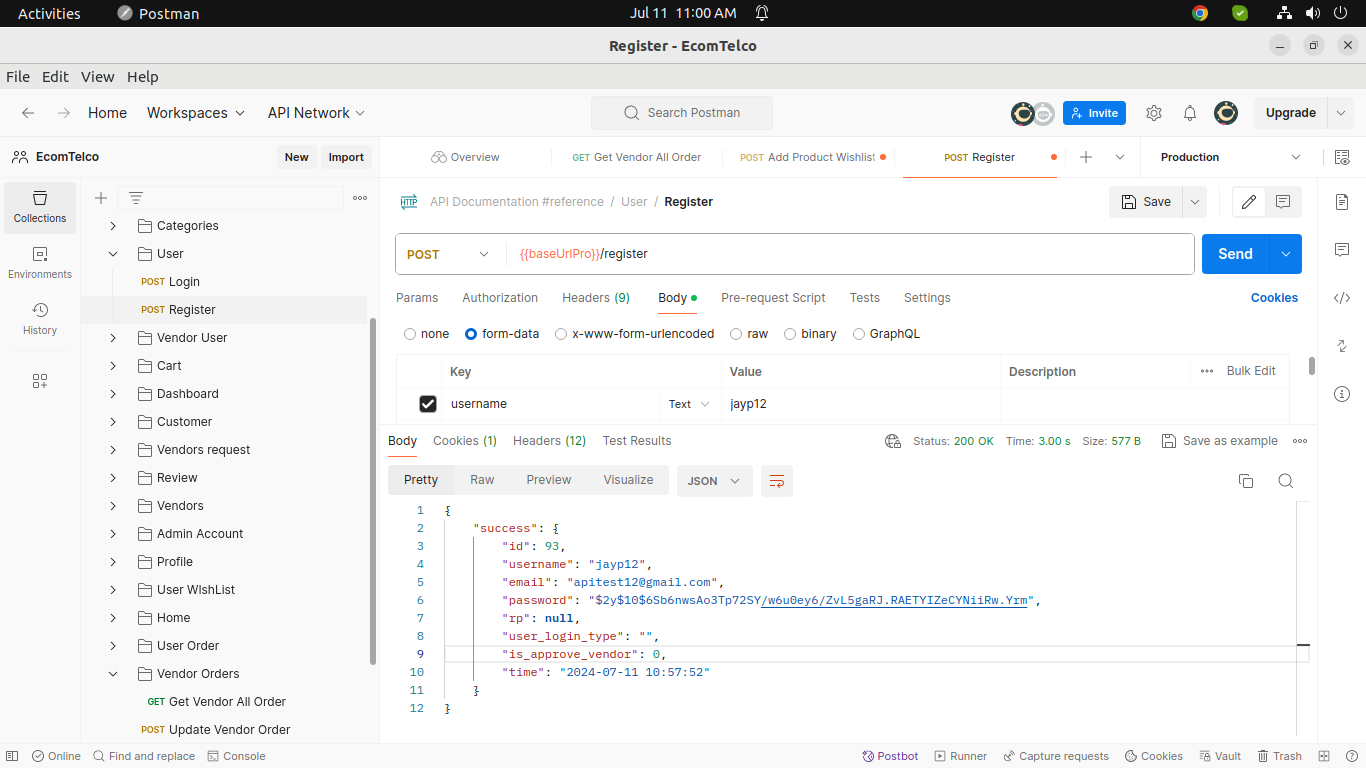This screenshot has width=1366, height=768.
Task: Open the Raw response view
Action: coord(482,480)
